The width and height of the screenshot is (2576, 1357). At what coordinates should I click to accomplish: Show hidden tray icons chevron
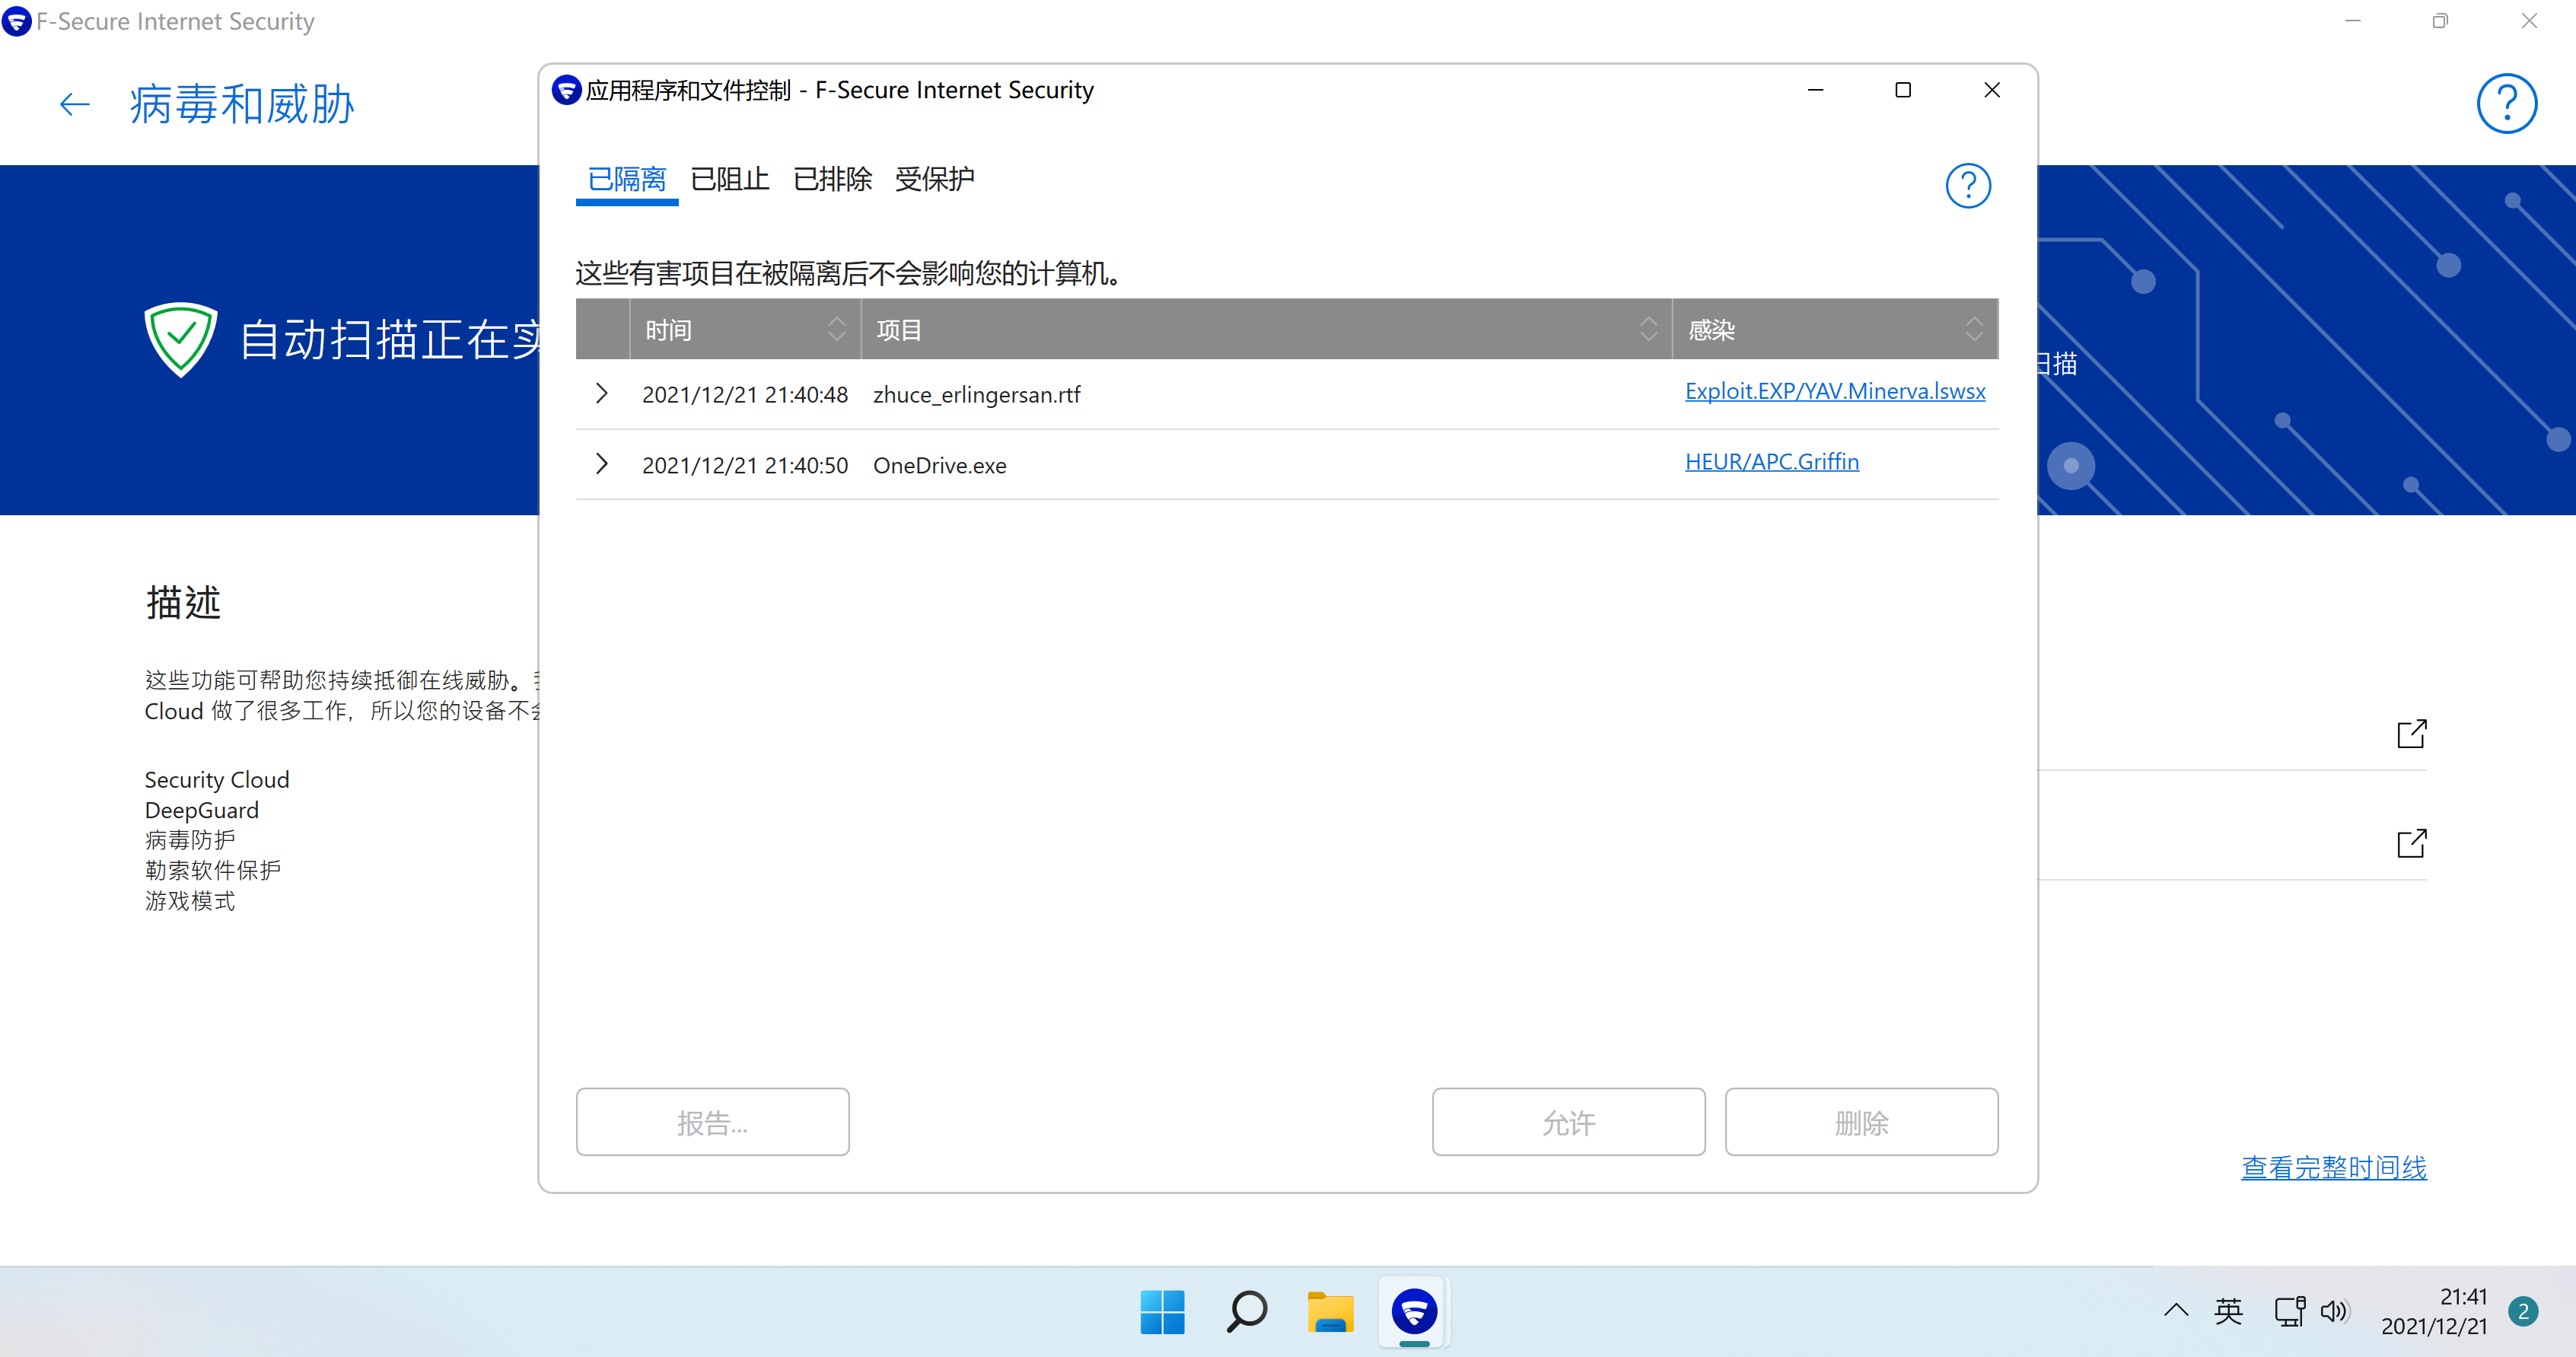pos(2176,1310)
